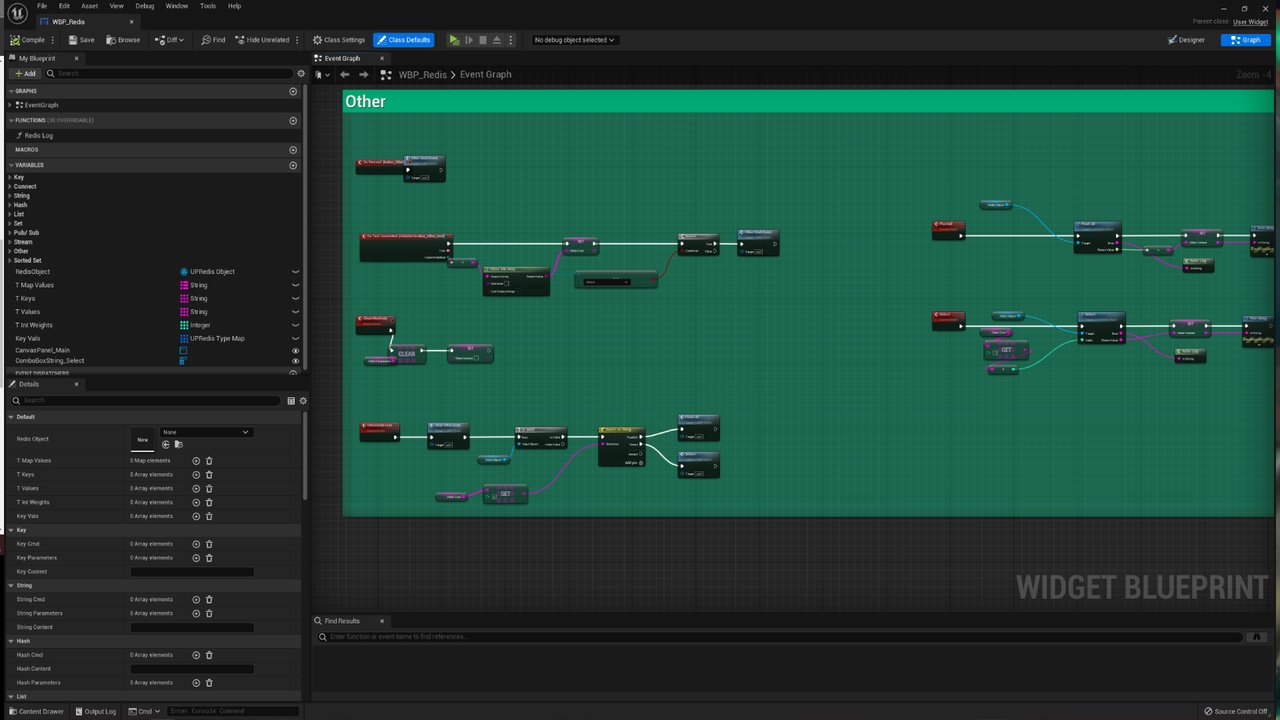Click the Play simulation button

[454, 40]
